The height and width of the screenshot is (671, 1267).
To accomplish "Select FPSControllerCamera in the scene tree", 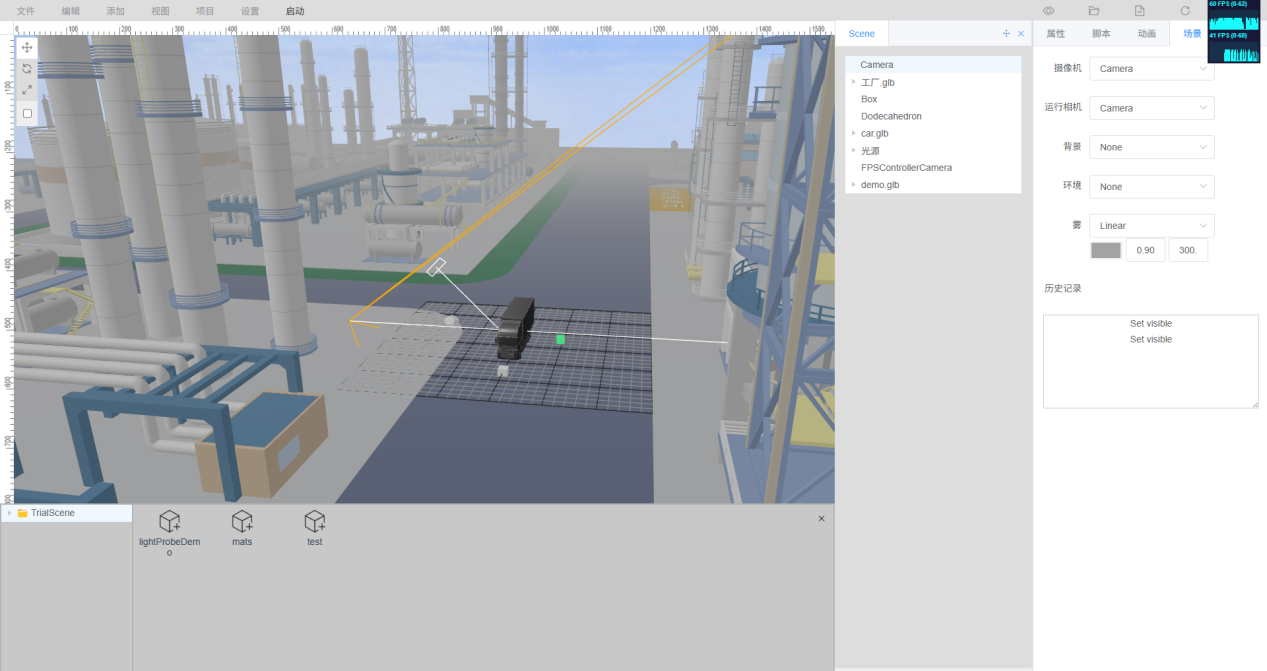I will [x=906, y=168].
